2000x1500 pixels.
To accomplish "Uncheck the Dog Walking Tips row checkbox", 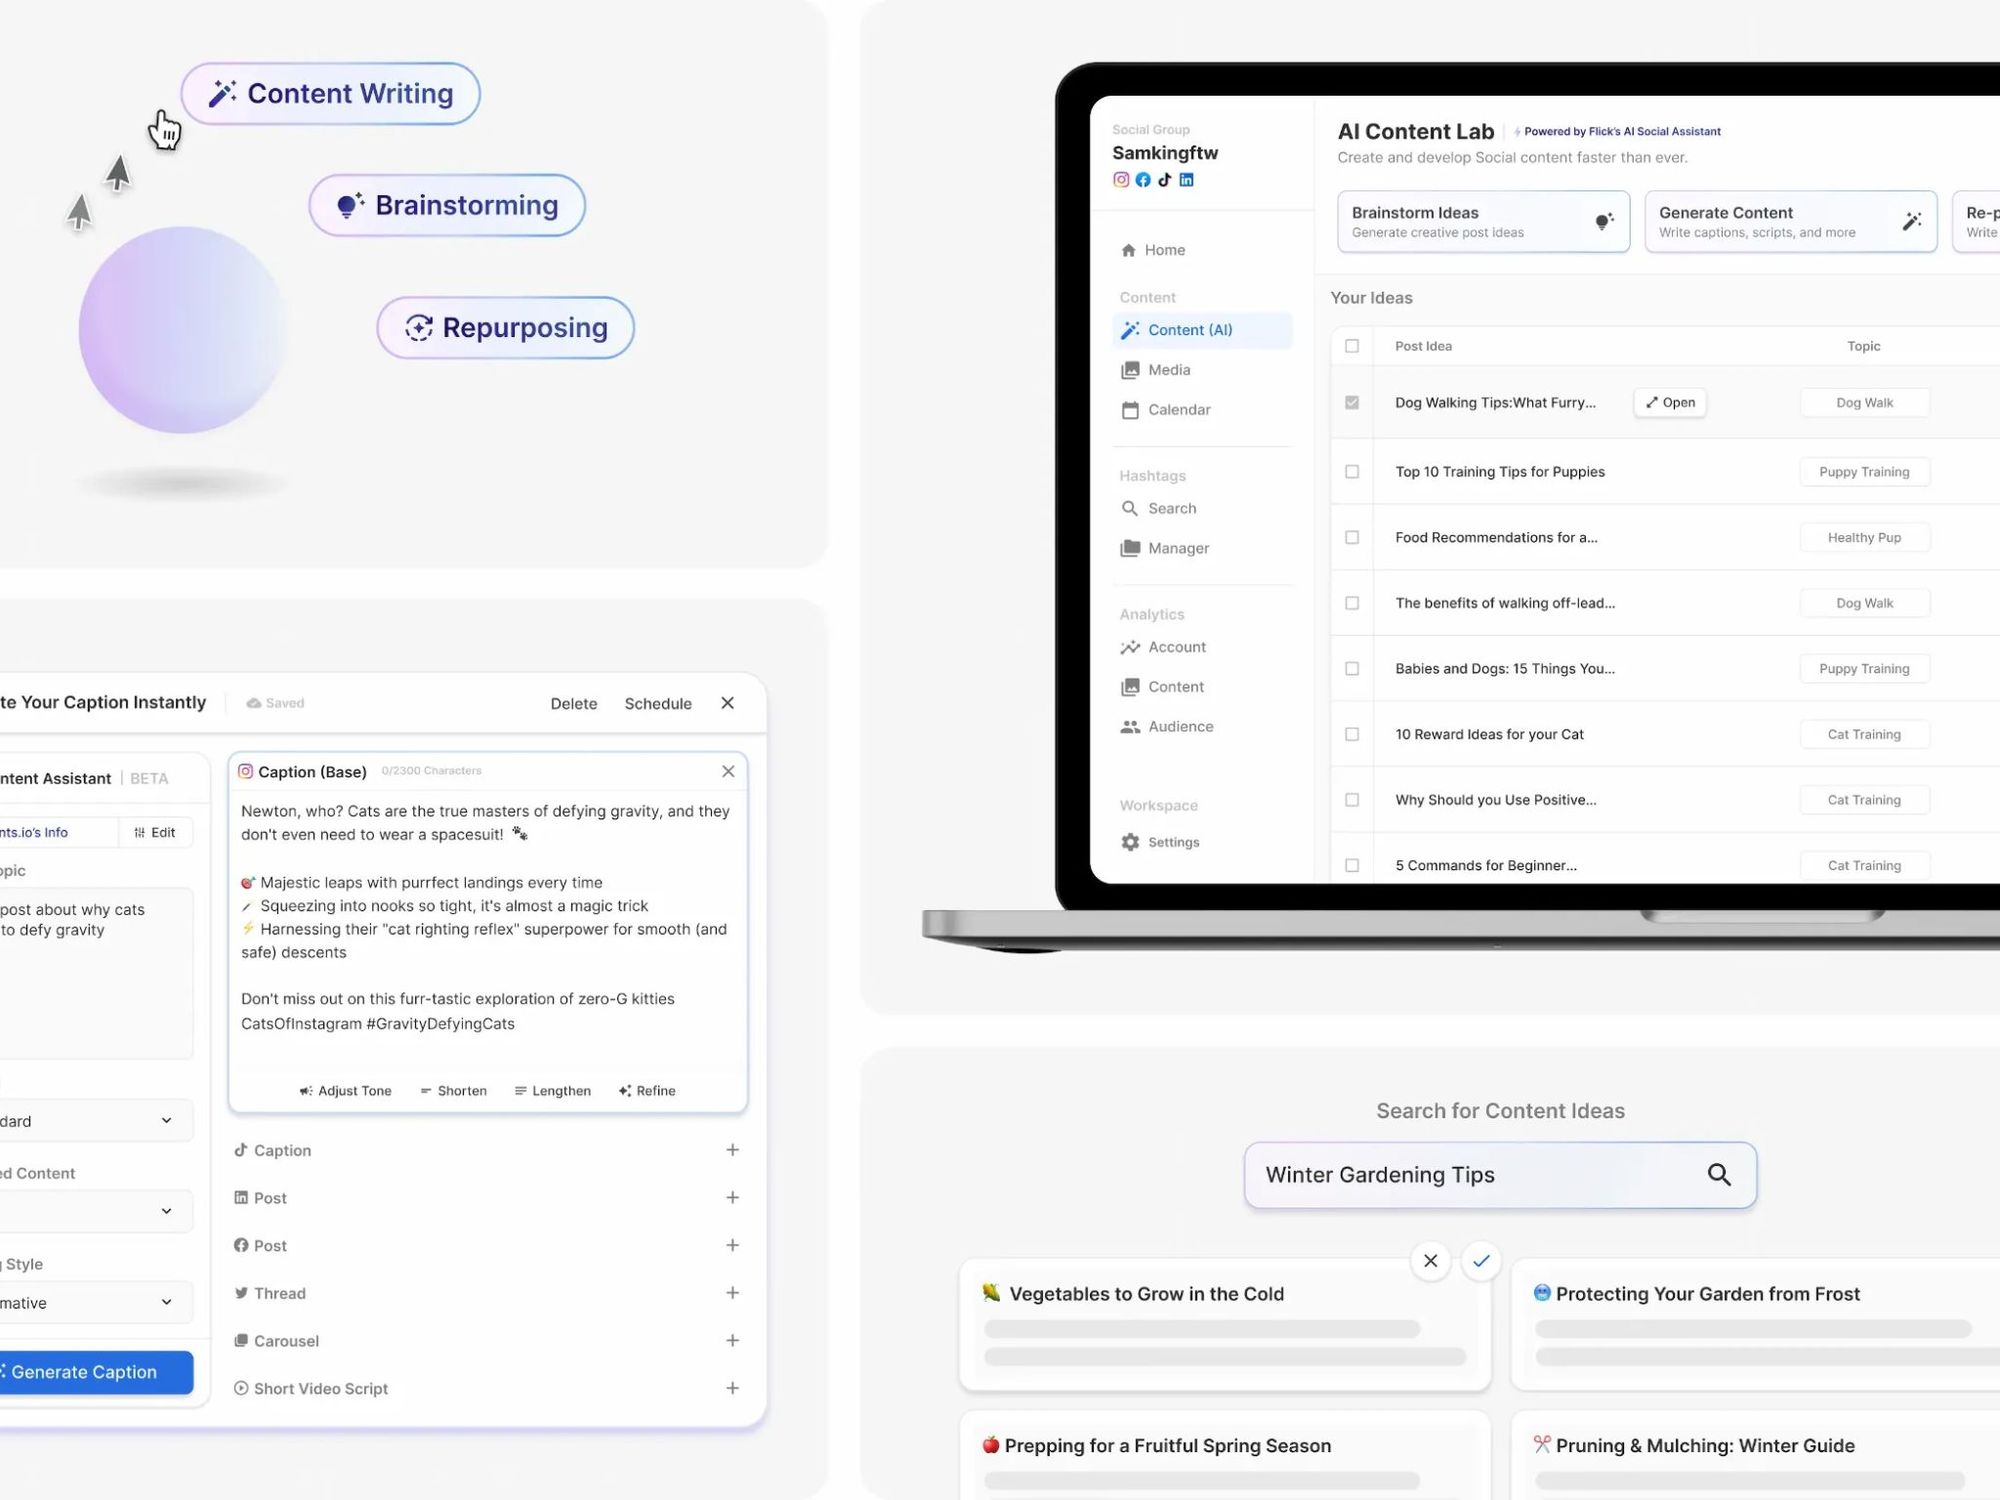I will [1352, 402].
